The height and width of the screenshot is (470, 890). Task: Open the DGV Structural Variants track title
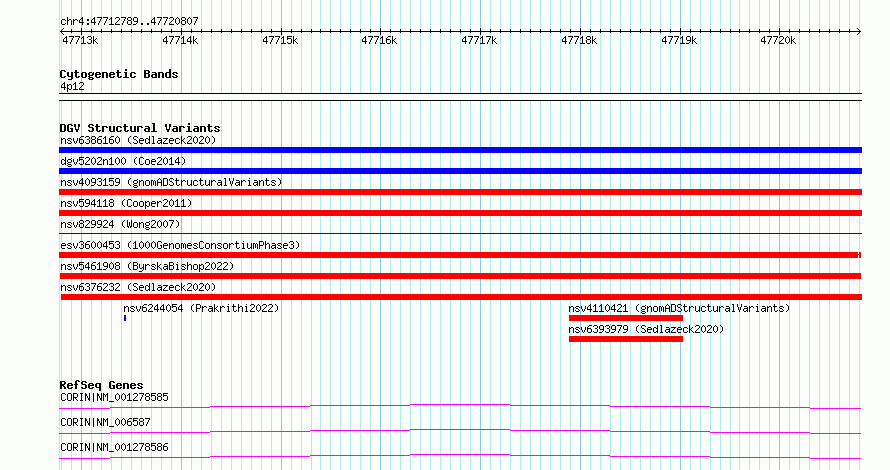140,128
